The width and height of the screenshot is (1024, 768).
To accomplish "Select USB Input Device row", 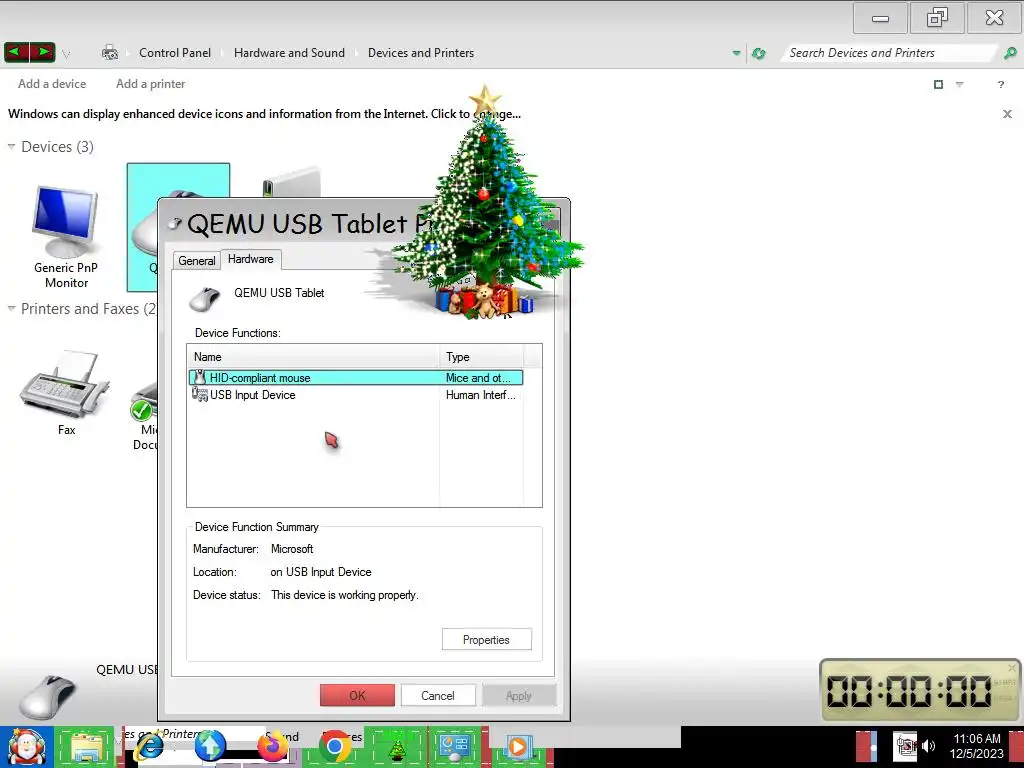I will 356,394.
